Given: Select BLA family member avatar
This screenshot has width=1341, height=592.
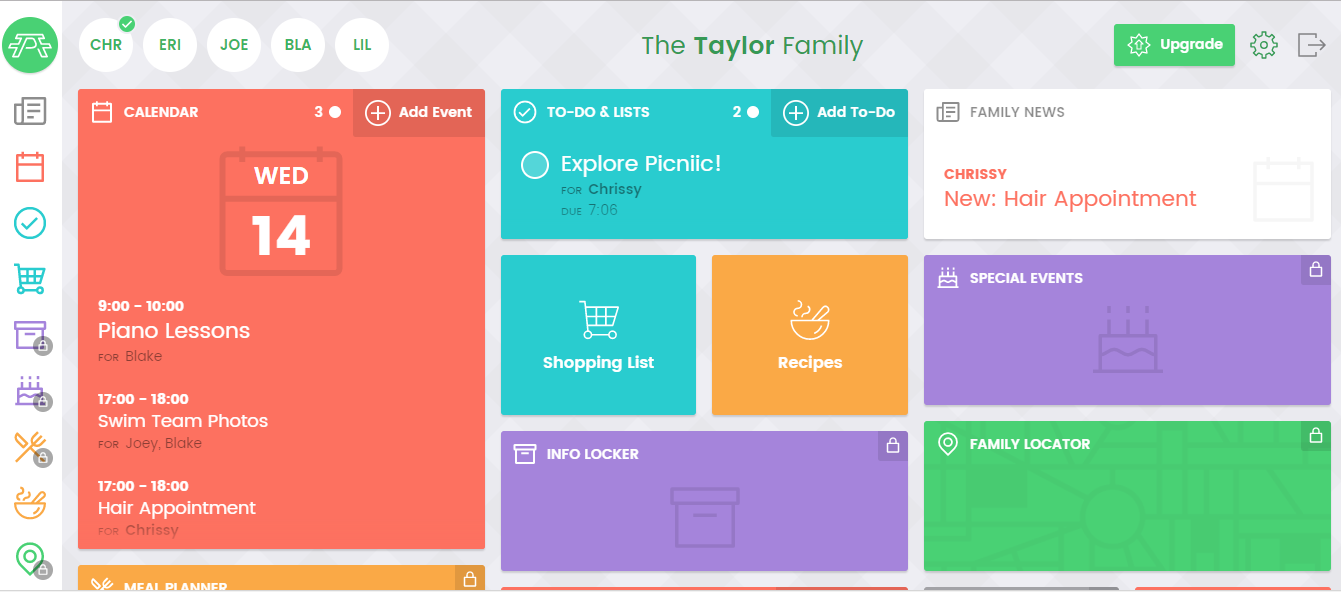Looking at the screenshot, I should 298,45.
